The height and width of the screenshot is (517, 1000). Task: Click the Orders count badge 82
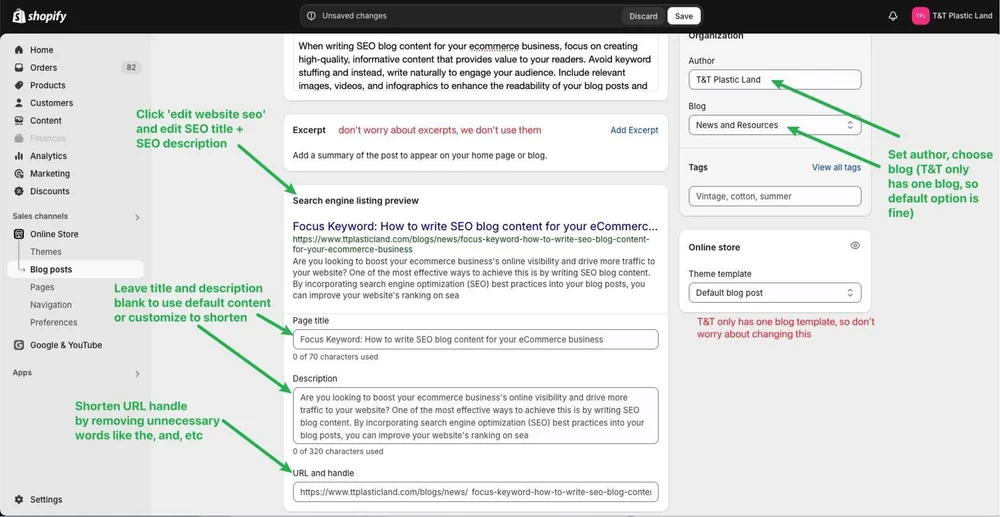pos(131,68)
